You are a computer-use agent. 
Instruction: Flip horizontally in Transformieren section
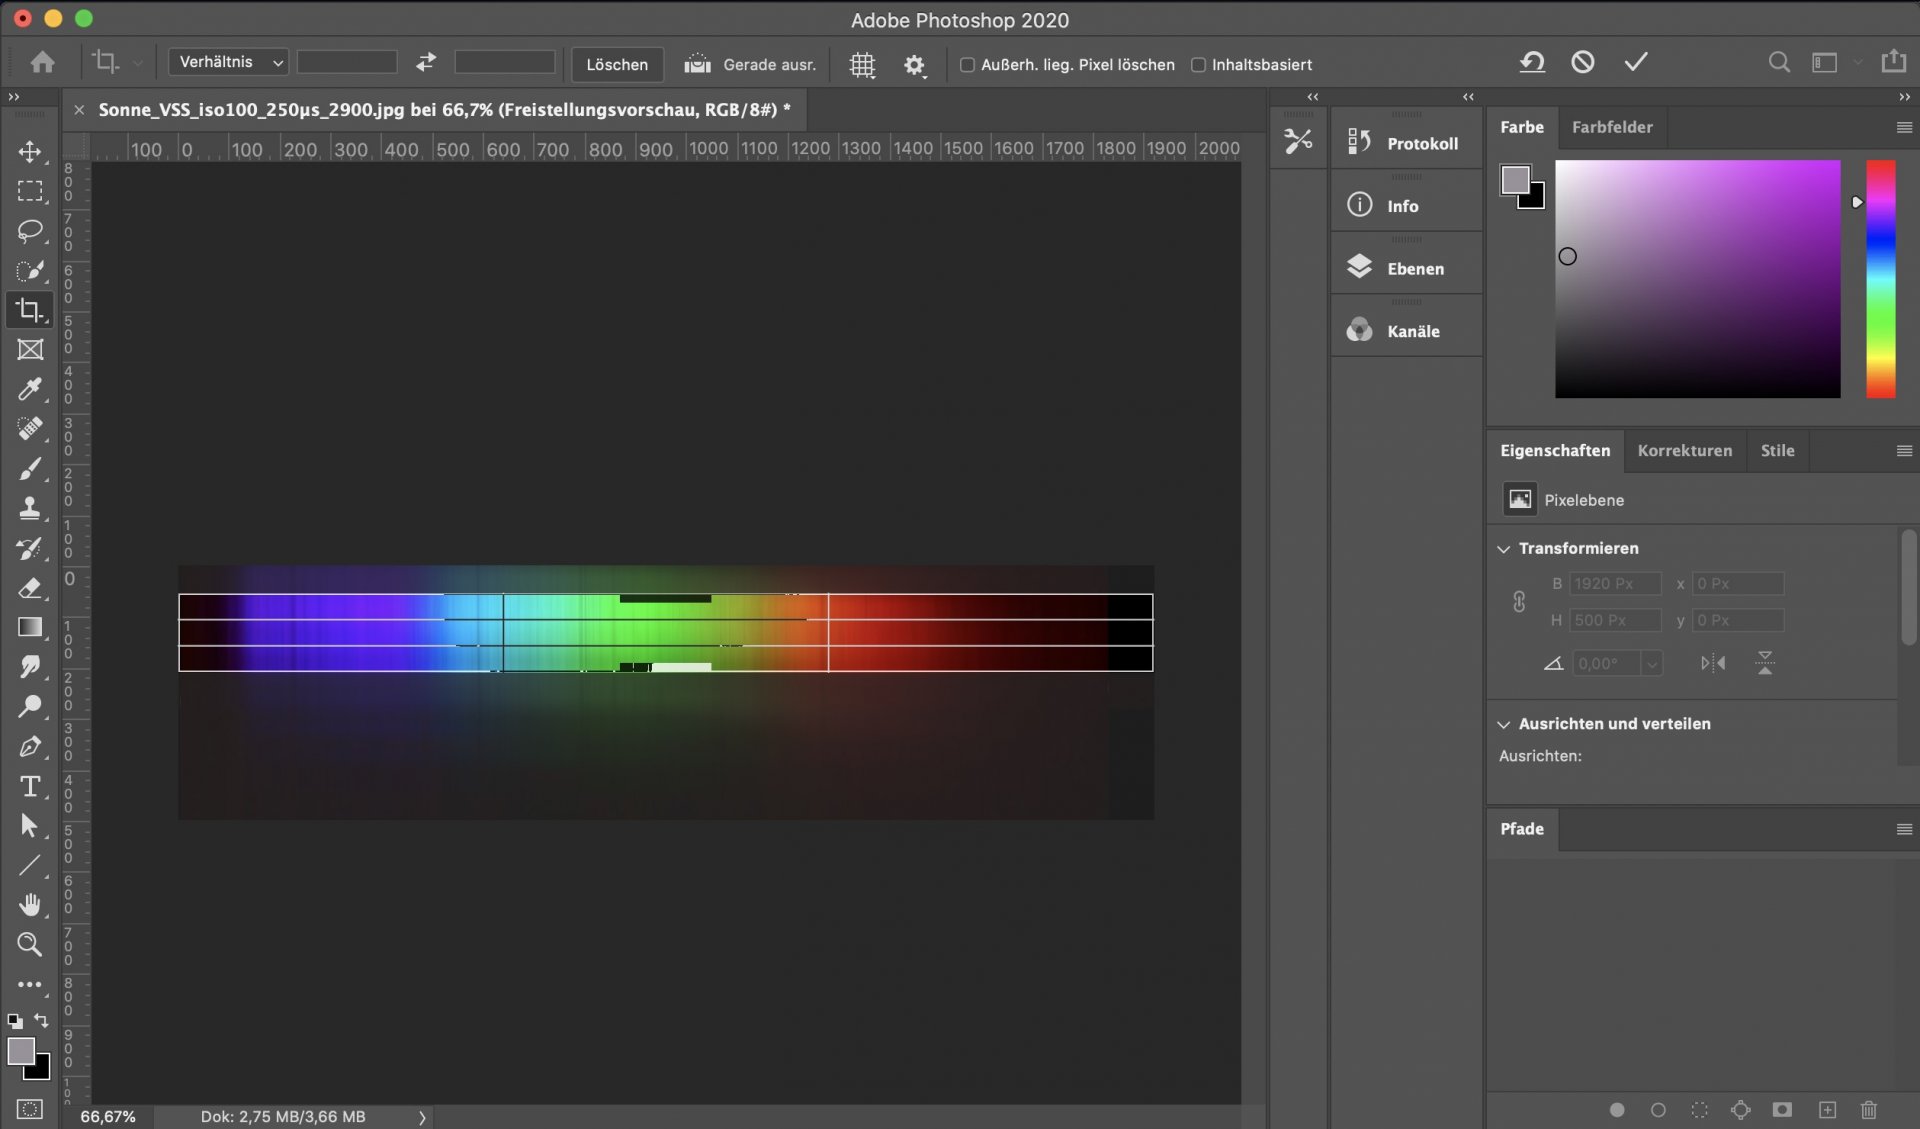point(1713,663)
